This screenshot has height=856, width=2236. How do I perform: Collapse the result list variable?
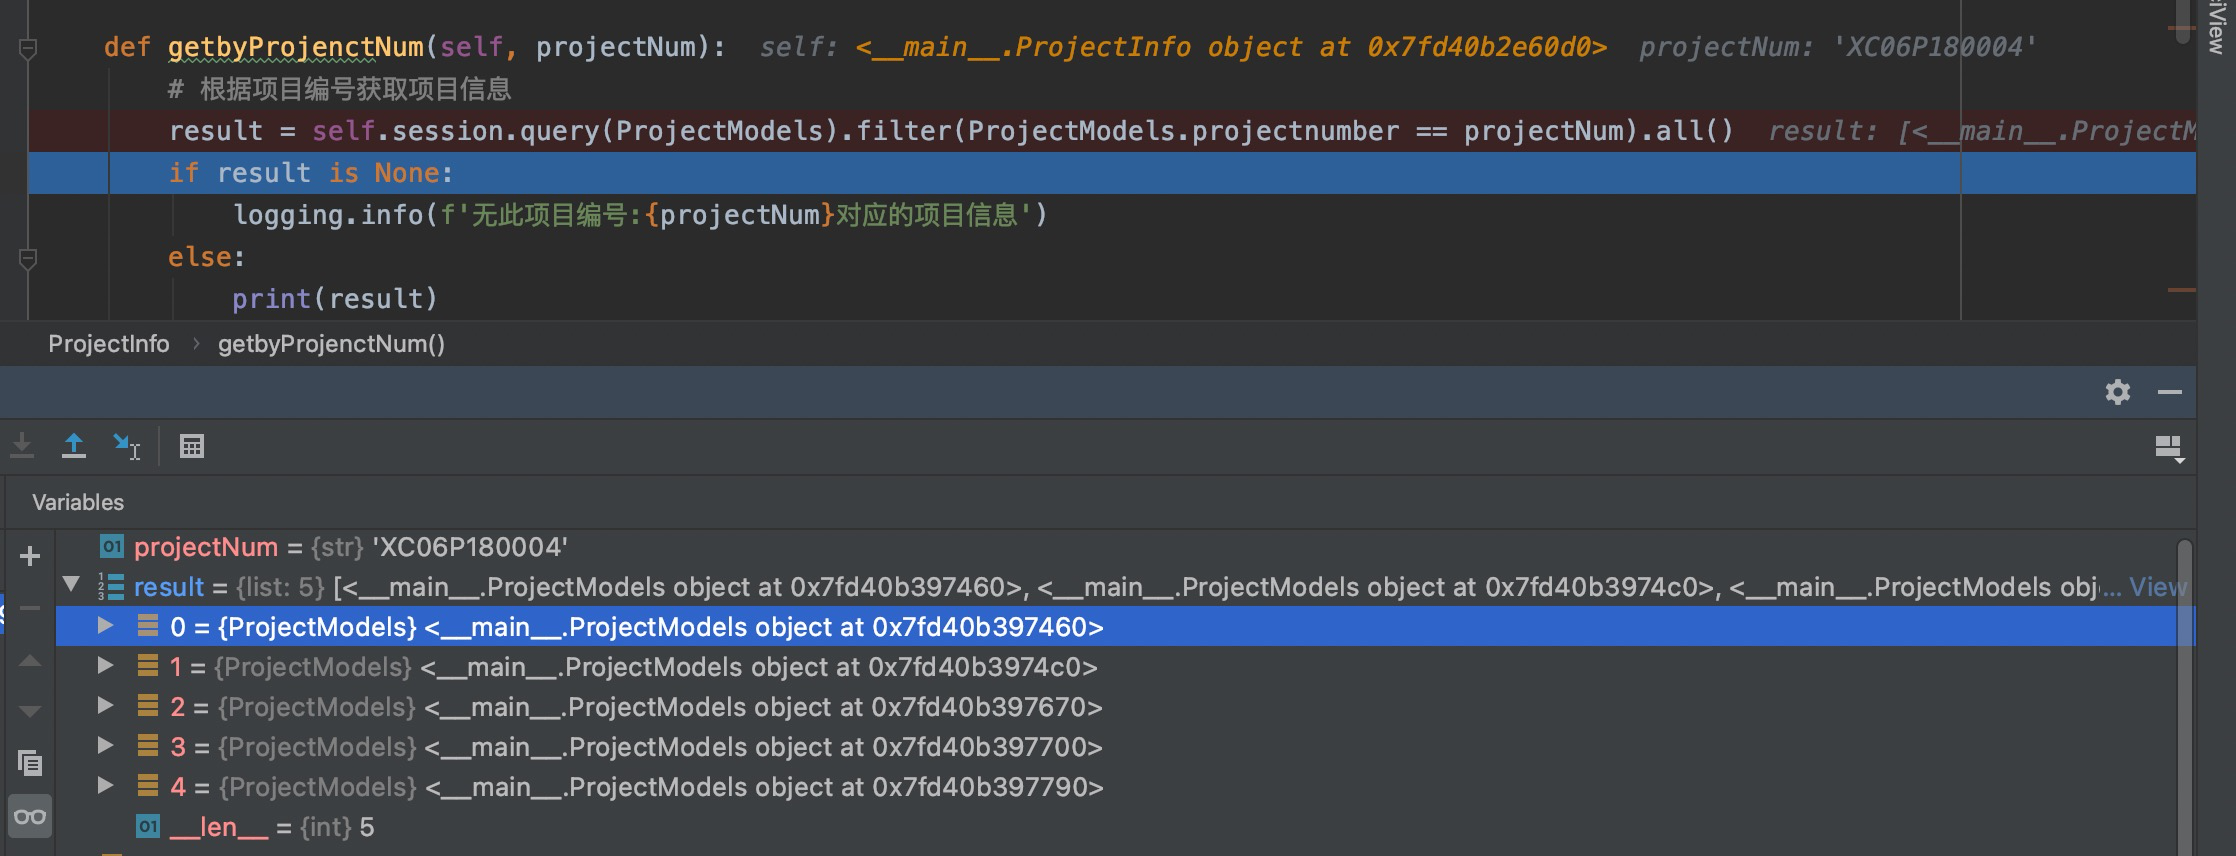(x=71, y=584)
